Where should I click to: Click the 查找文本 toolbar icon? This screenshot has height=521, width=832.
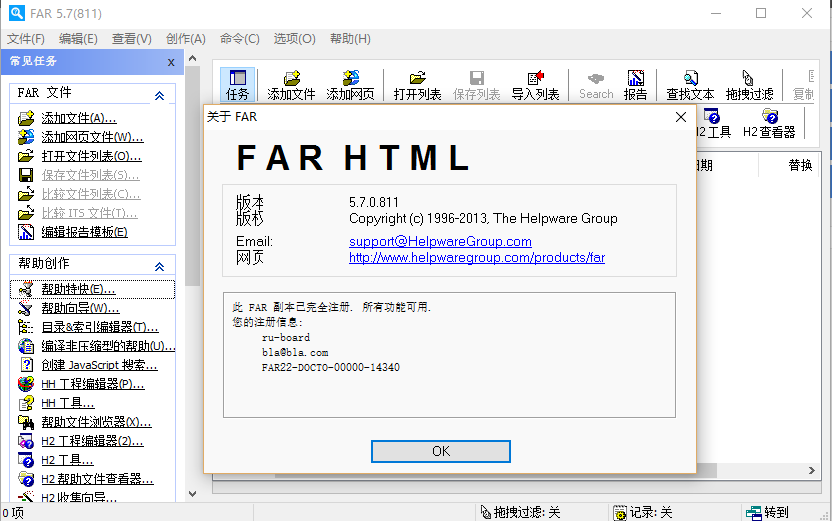[x=690, y=84]
